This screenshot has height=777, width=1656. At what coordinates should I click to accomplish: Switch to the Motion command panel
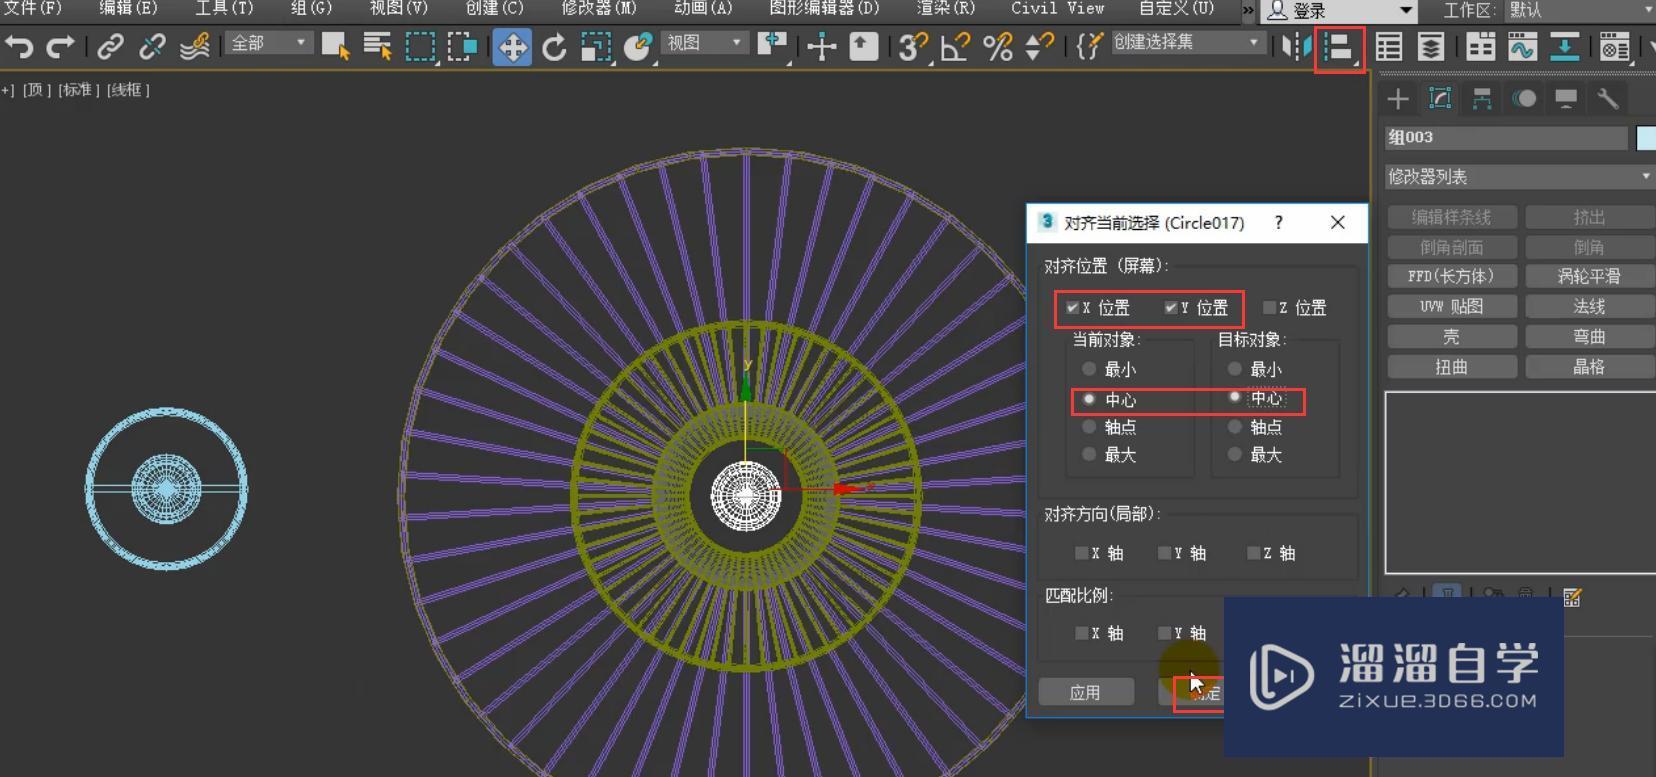tap(1524, 98)
